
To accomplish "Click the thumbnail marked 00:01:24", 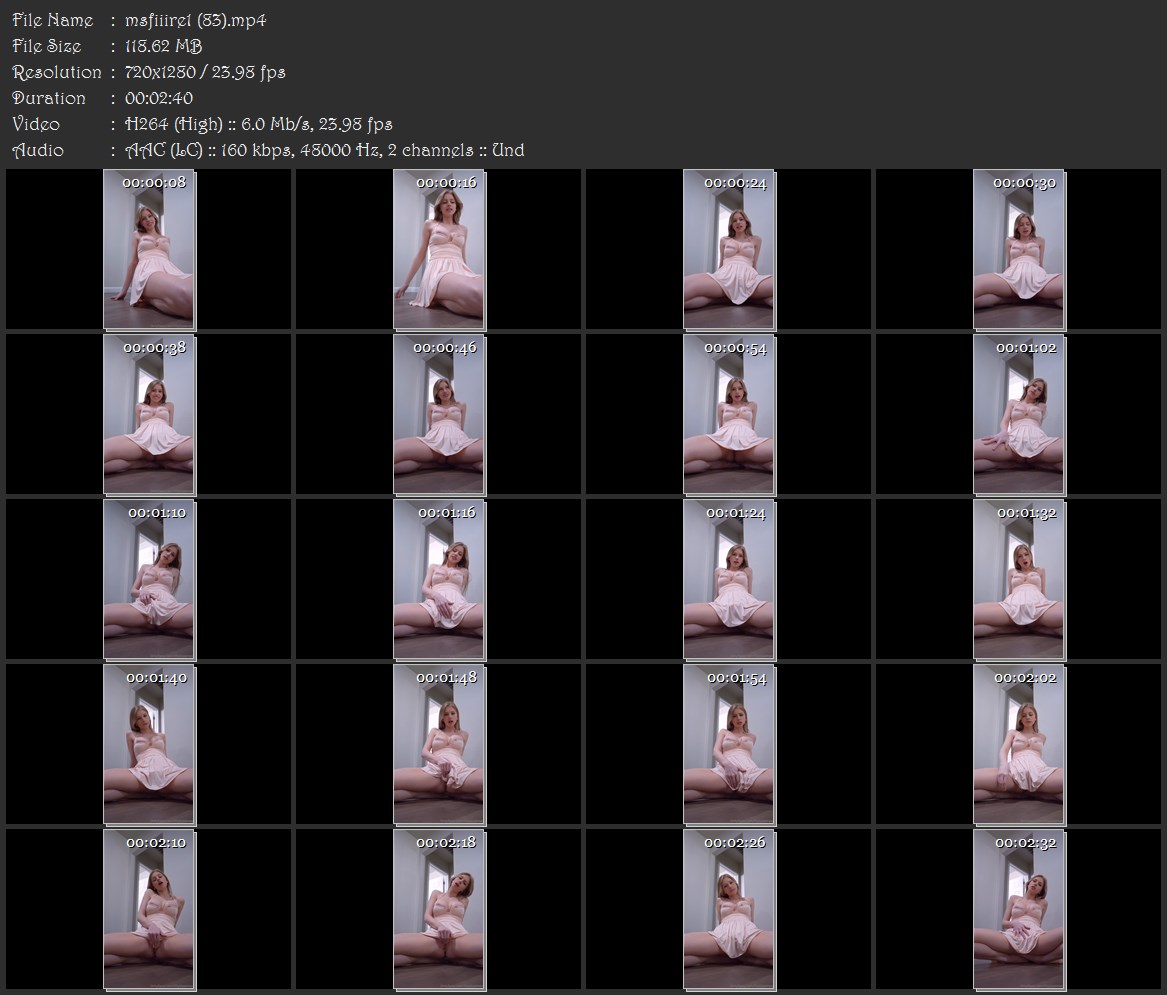I will click(x=729, y=580).
